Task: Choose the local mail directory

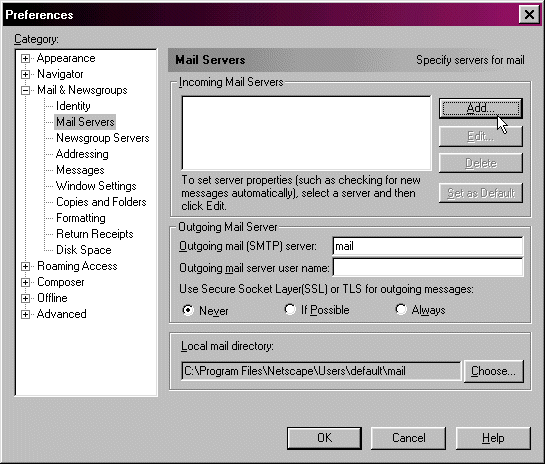Action: (493, 371)
